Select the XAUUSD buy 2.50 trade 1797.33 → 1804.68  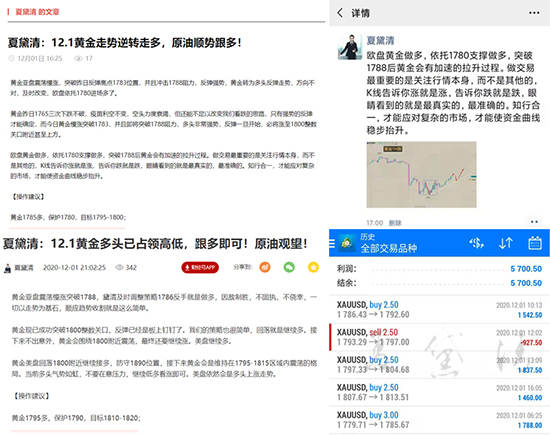point(439,365)
